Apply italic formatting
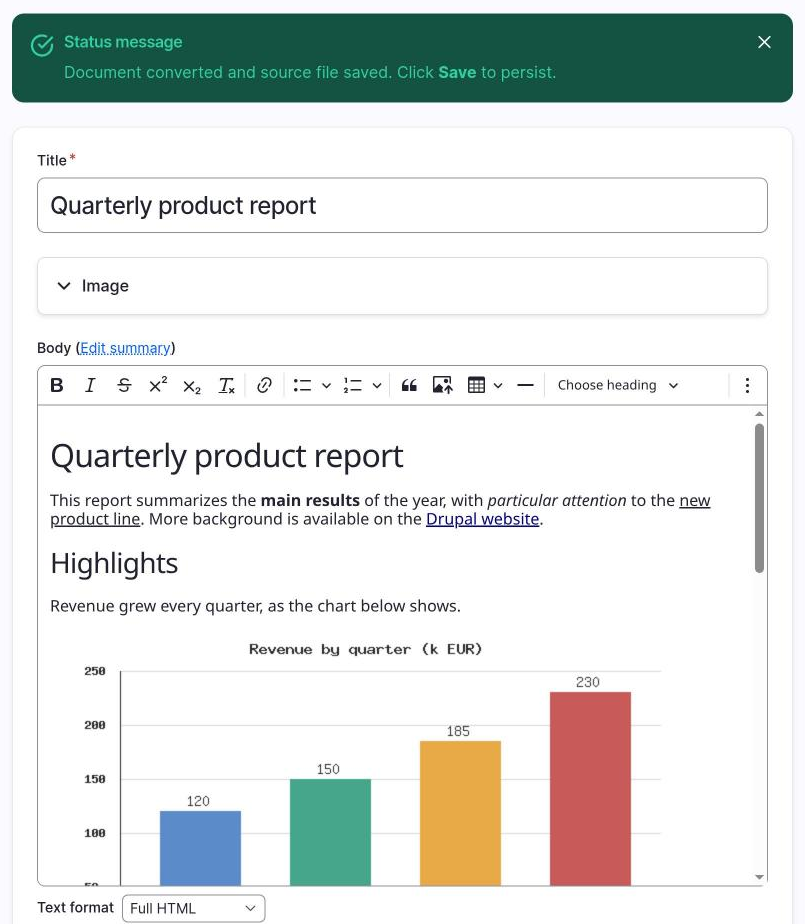805x924 pixels. pyautogui.click(x=90, y=385)
